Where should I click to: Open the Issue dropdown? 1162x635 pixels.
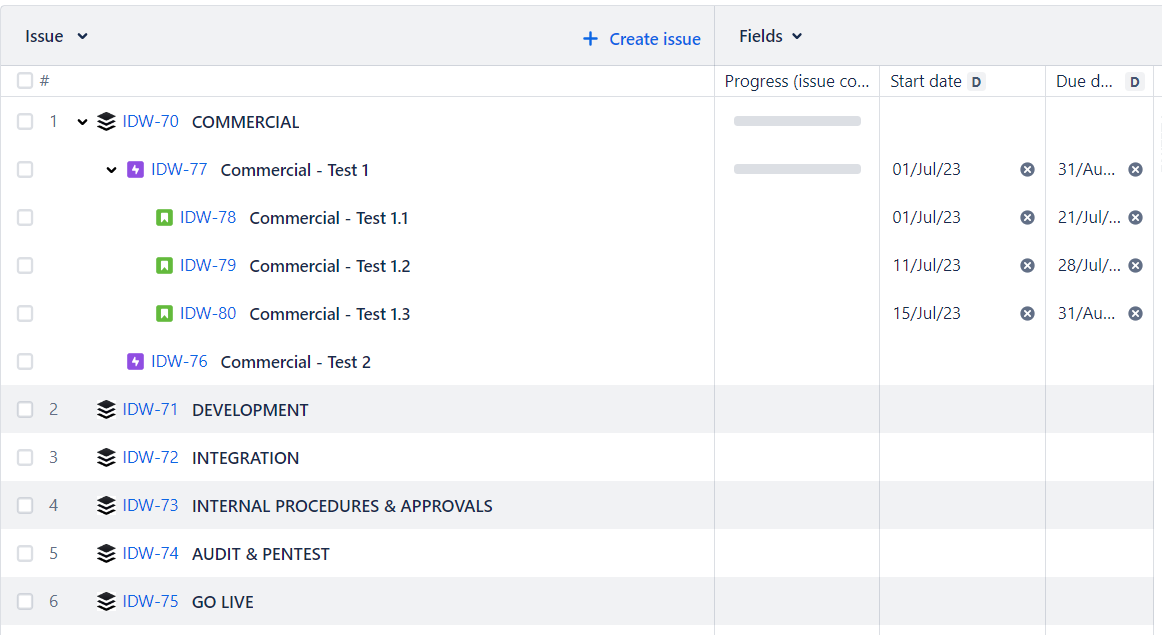56,36
